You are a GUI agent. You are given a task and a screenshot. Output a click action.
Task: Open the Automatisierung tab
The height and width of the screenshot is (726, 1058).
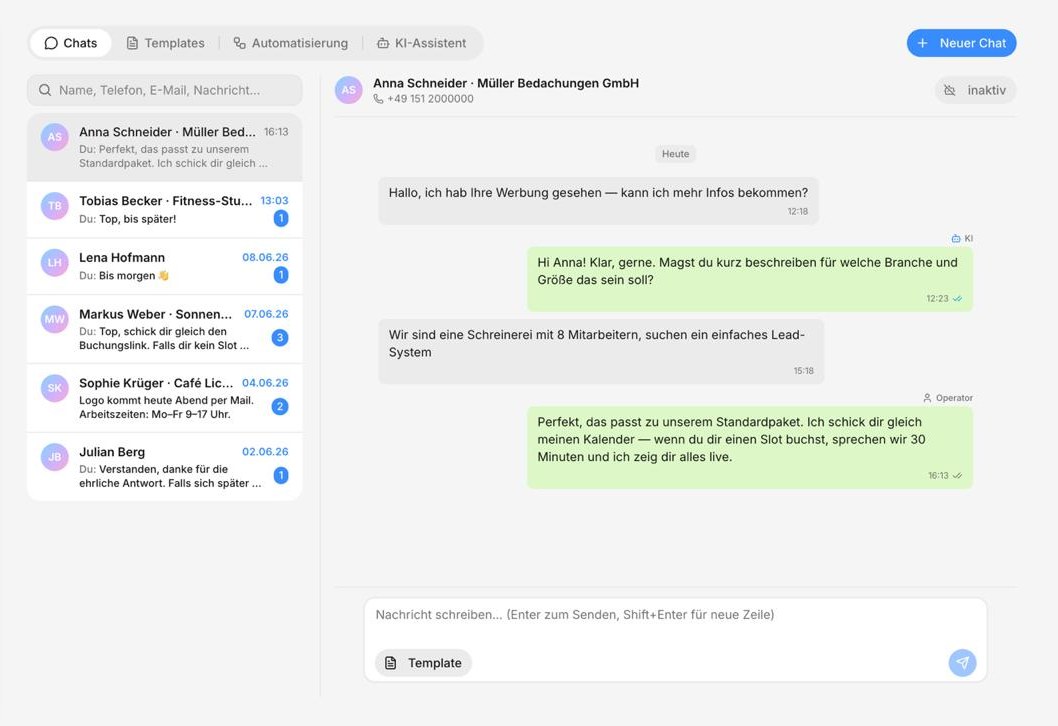click(x=291, y=43)
